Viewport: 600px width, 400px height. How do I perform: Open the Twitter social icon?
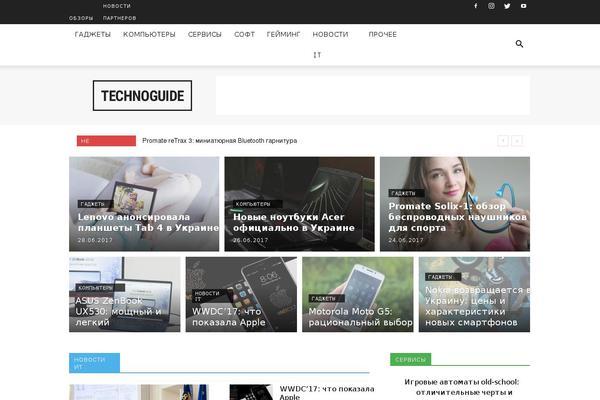[x=507, y=6]
